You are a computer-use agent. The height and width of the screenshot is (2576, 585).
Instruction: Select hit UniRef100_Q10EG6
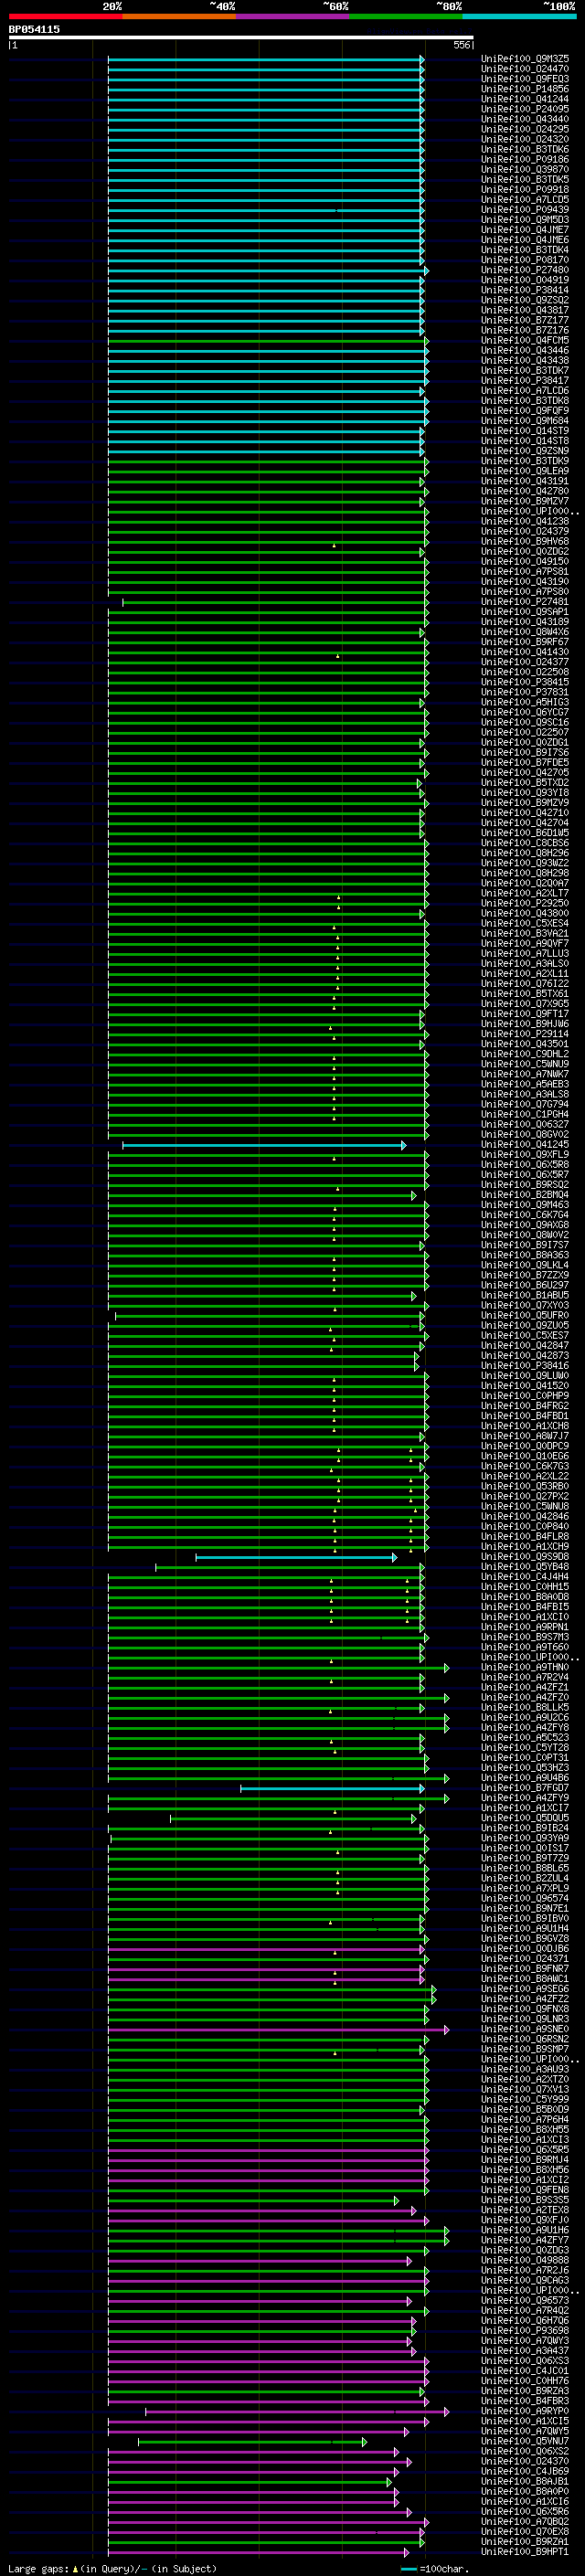[x=525, y=1457]
